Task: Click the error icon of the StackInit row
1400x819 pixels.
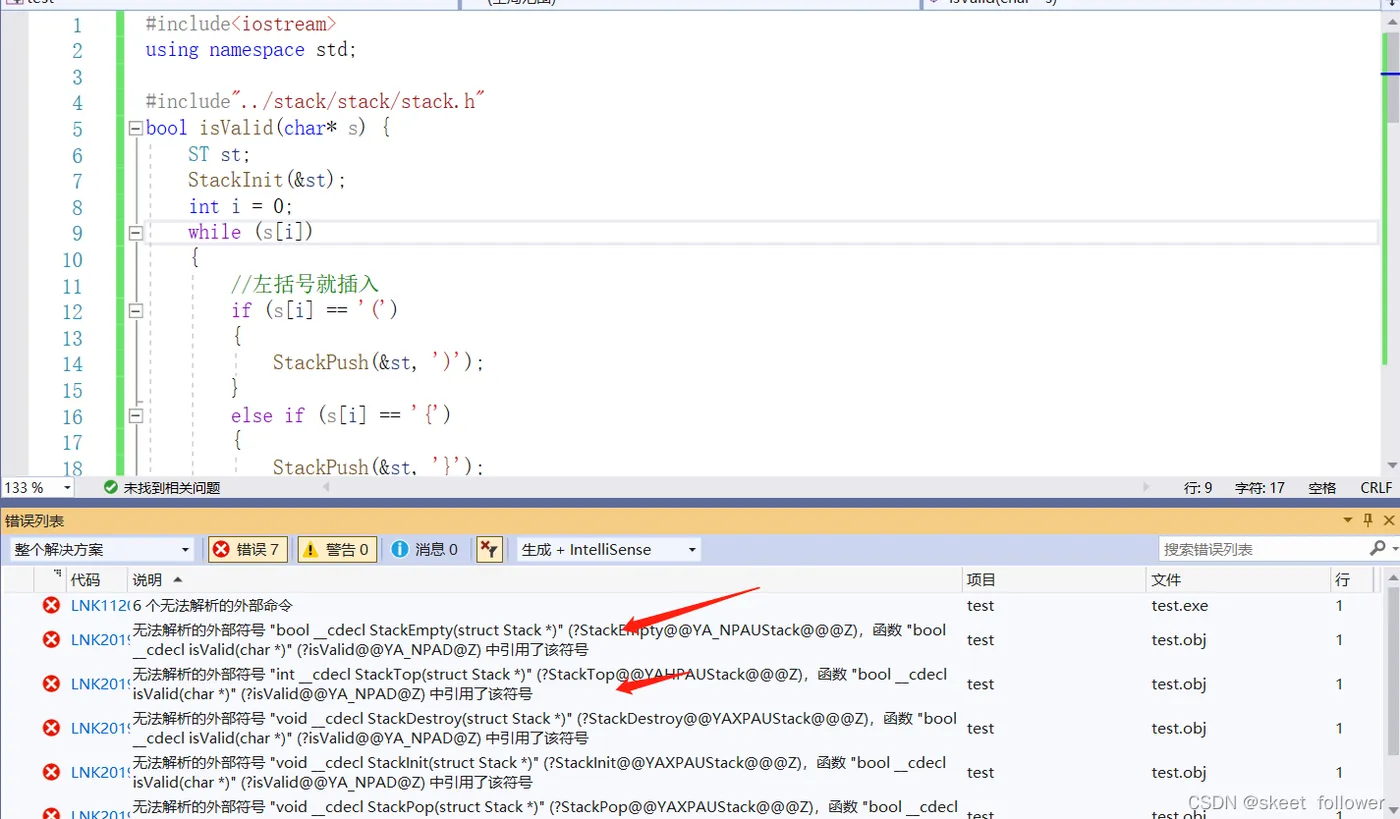Action: click(51, 772)
